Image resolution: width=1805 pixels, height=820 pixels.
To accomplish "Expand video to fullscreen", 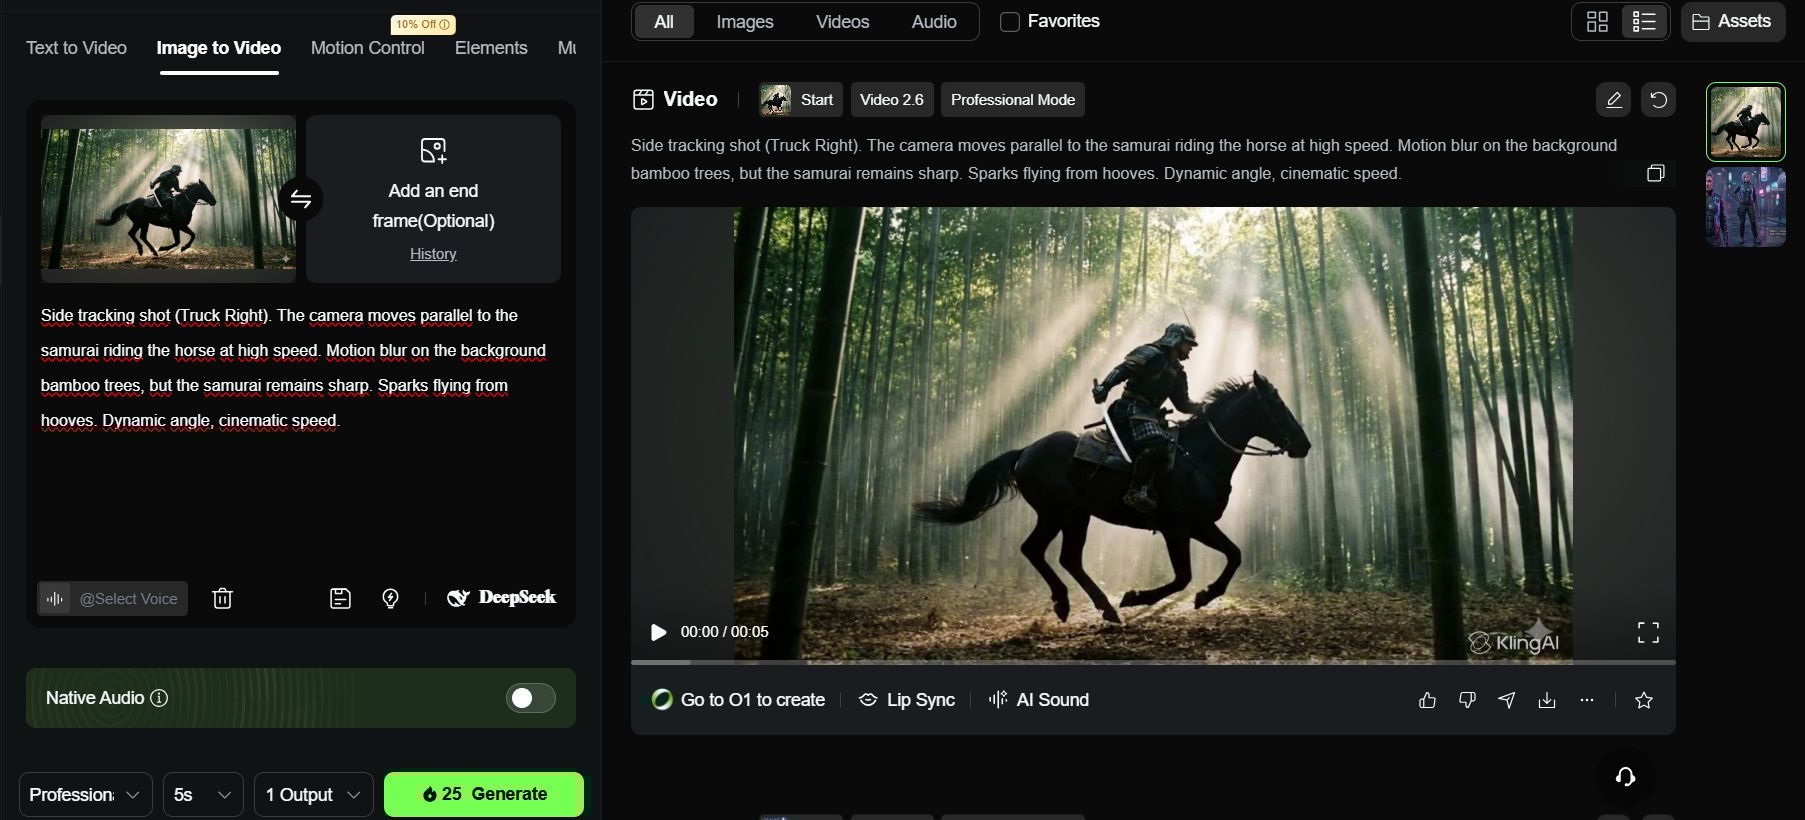I will click(1648, 632).
